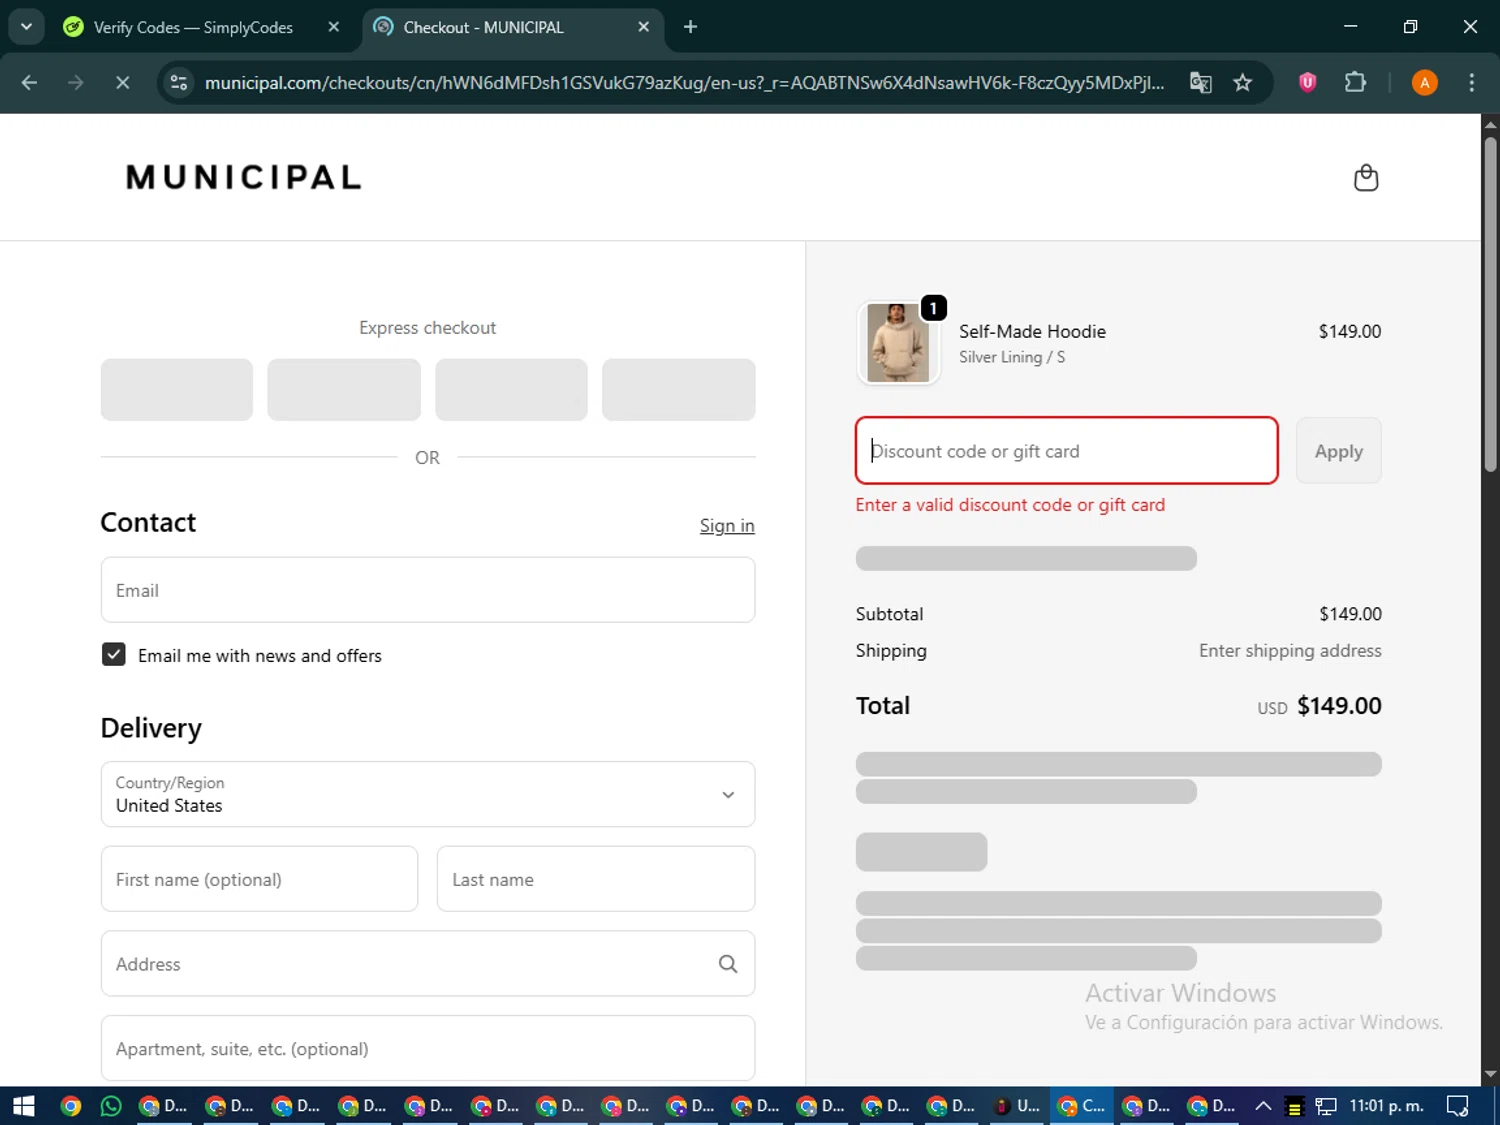Click the Delivery section heading
1500x1125 pixels.
(x=151, y=728)
